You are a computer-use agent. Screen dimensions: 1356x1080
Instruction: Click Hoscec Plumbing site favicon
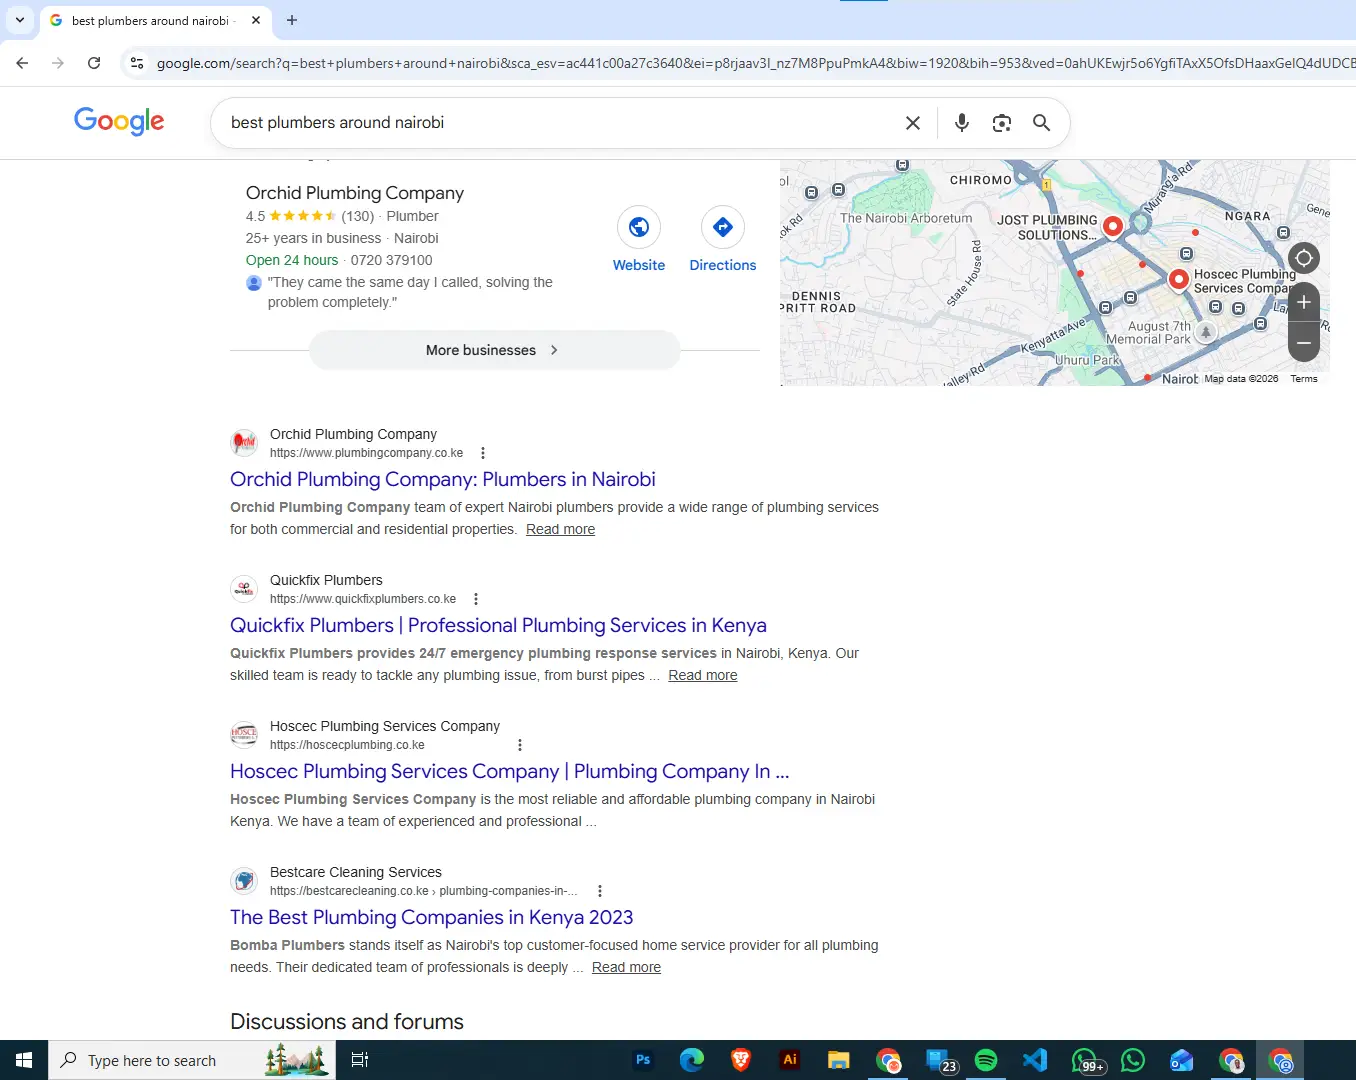coord(244,734)
